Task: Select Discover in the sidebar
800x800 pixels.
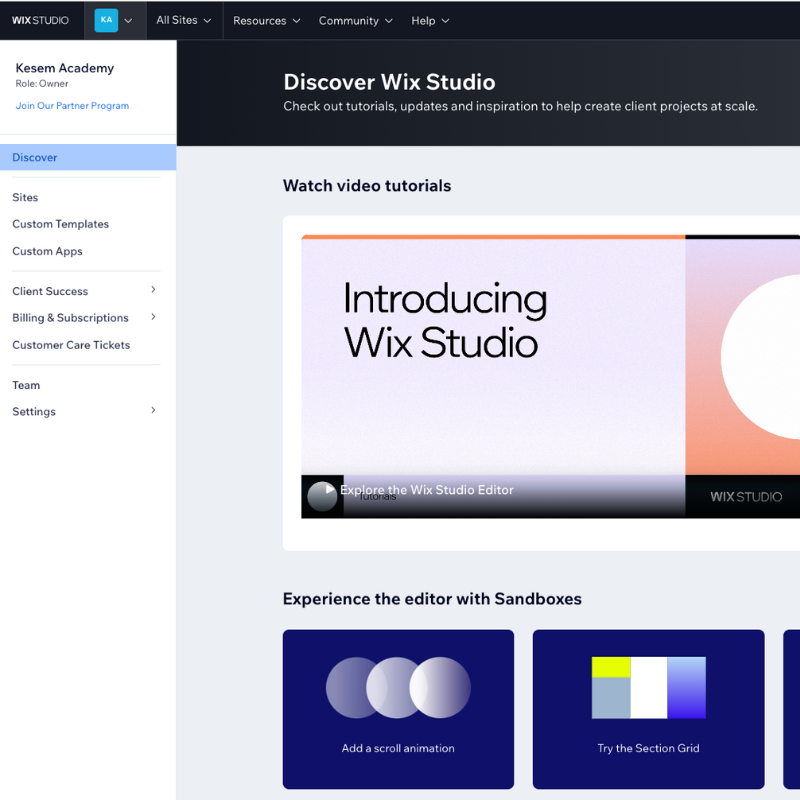Action: (35, 158)
